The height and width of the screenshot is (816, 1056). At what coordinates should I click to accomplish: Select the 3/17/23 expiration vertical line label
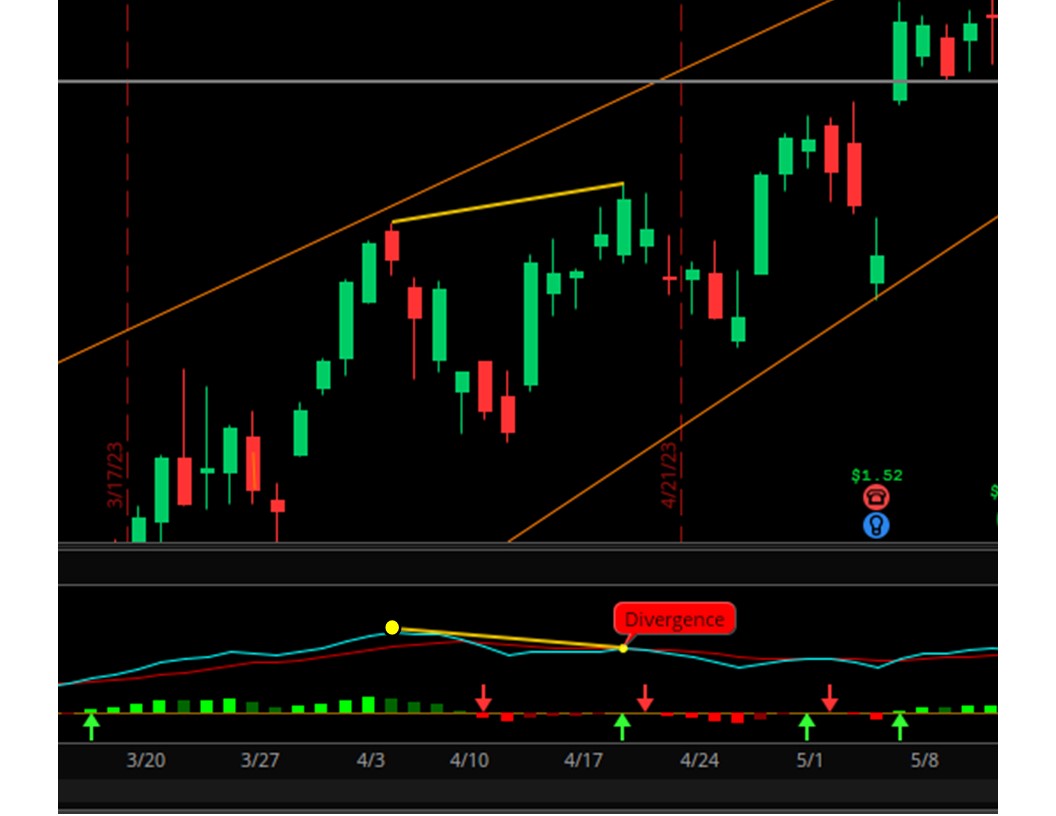pos(116,475)
